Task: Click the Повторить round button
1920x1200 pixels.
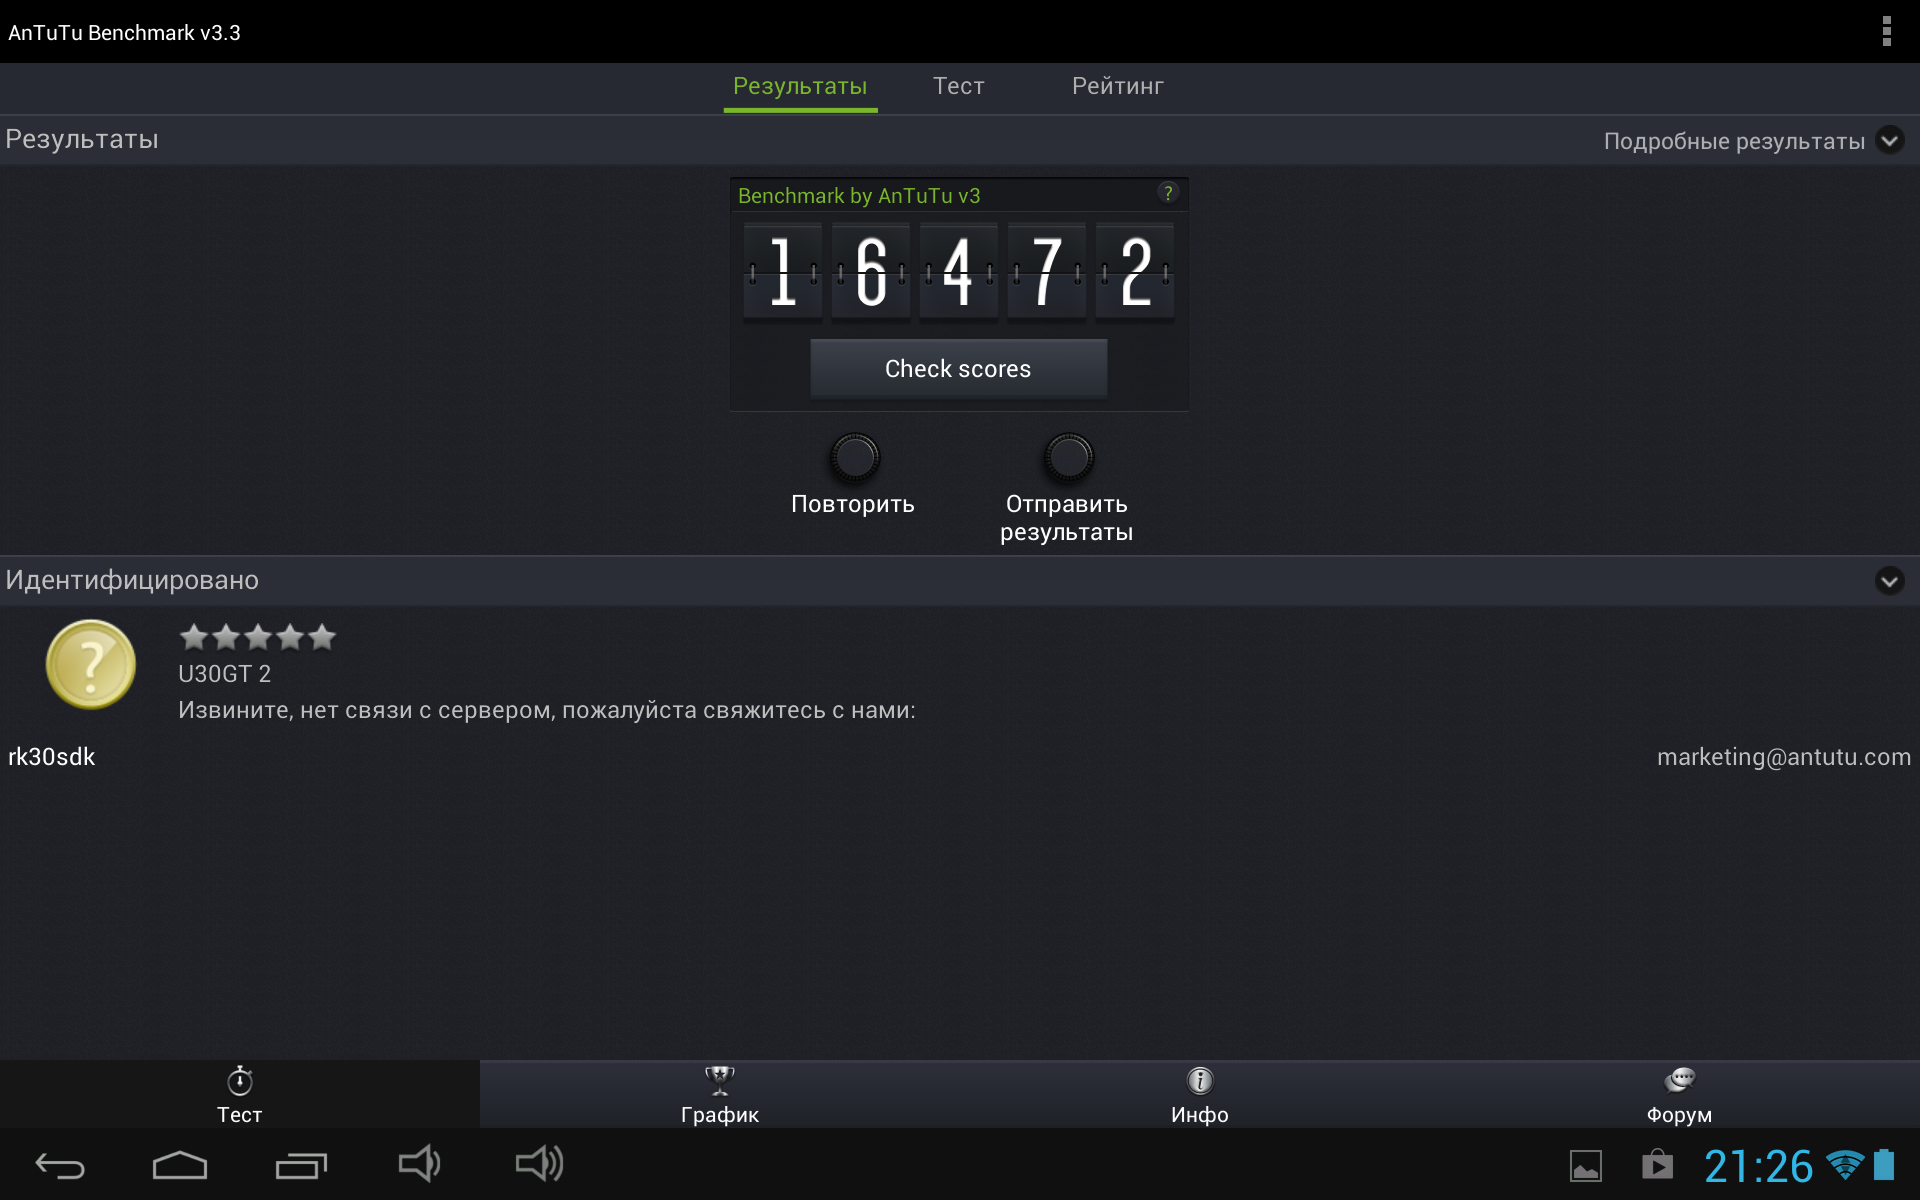Action: 854,458
